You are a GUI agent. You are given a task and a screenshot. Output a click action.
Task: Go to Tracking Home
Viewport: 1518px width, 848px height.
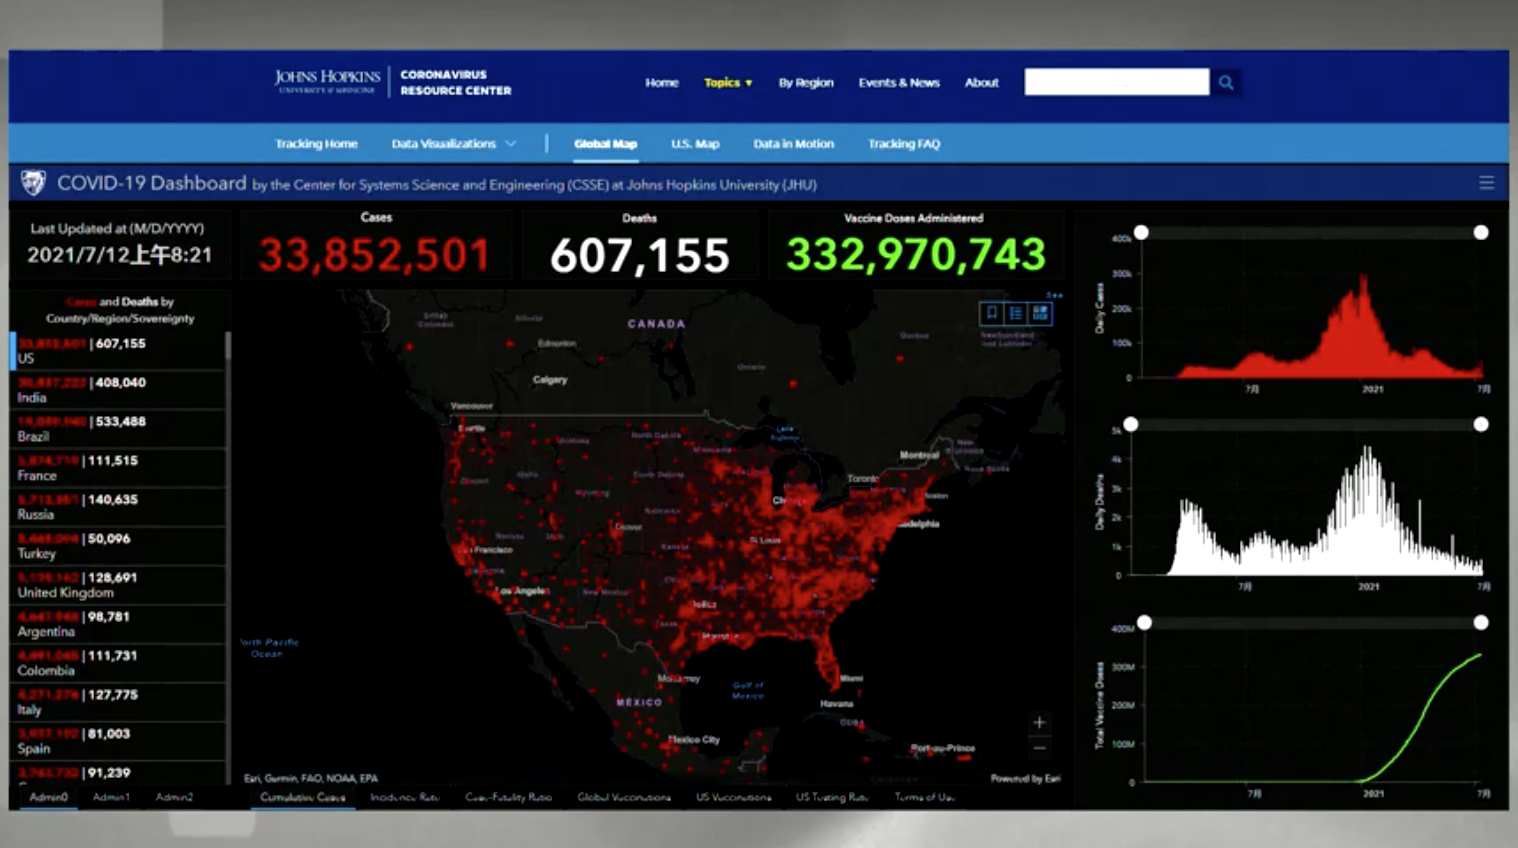[x=316, y=144]
